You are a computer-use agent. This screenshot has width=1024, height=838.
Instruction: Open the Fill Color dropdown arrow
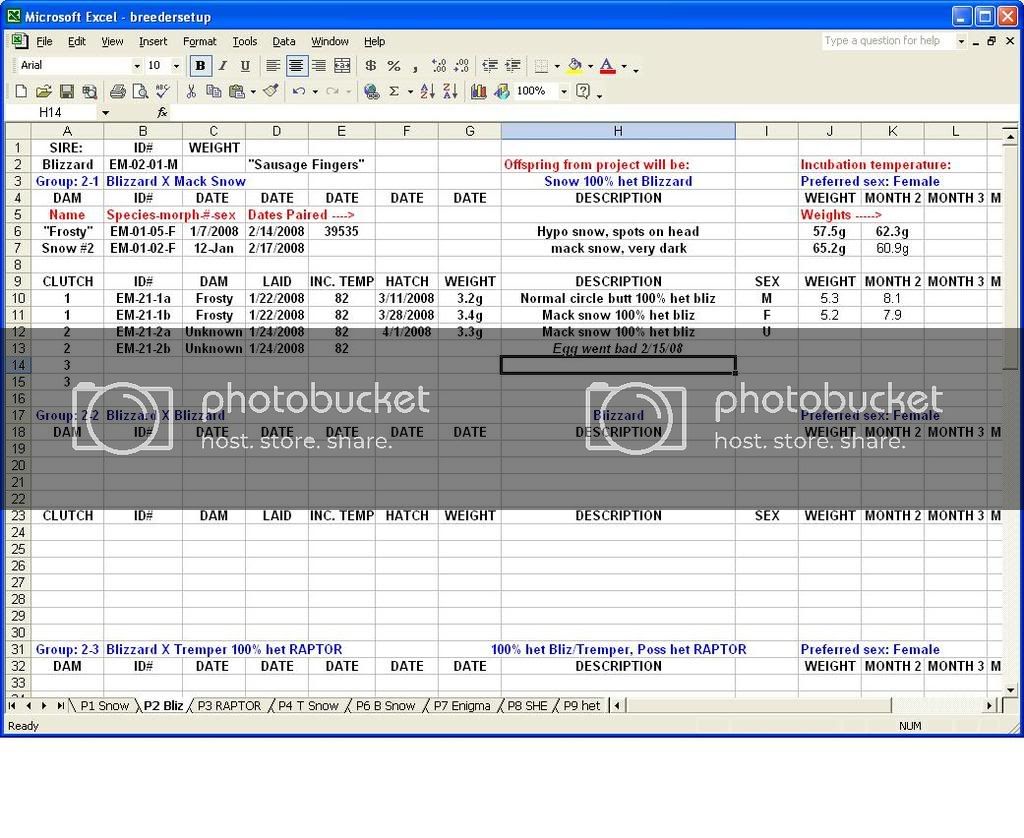(588, 66)
